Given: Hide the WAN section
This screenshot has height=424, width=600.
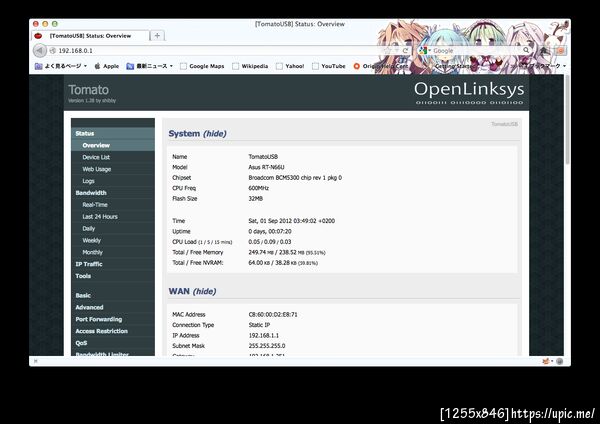Looking at the screenshot, I should click(204, 291).
